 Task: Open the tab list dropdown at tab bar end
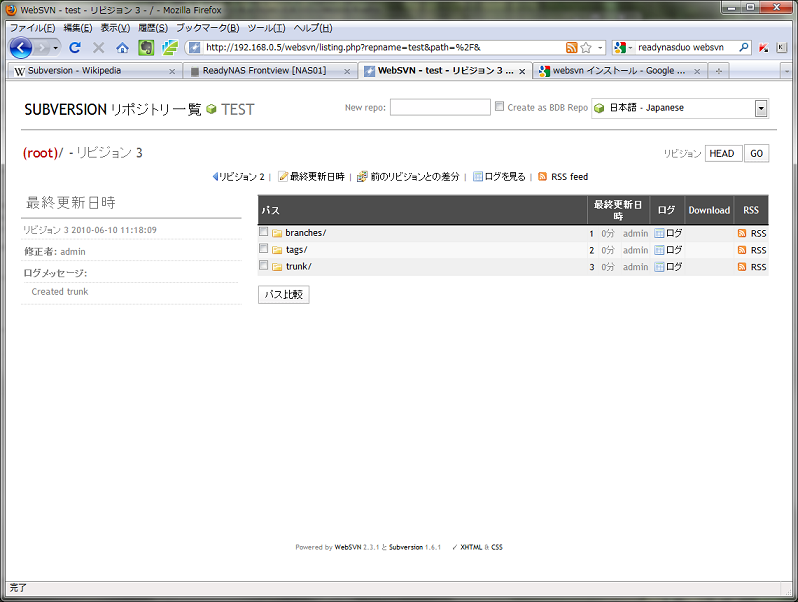click(x=787, y=71)
